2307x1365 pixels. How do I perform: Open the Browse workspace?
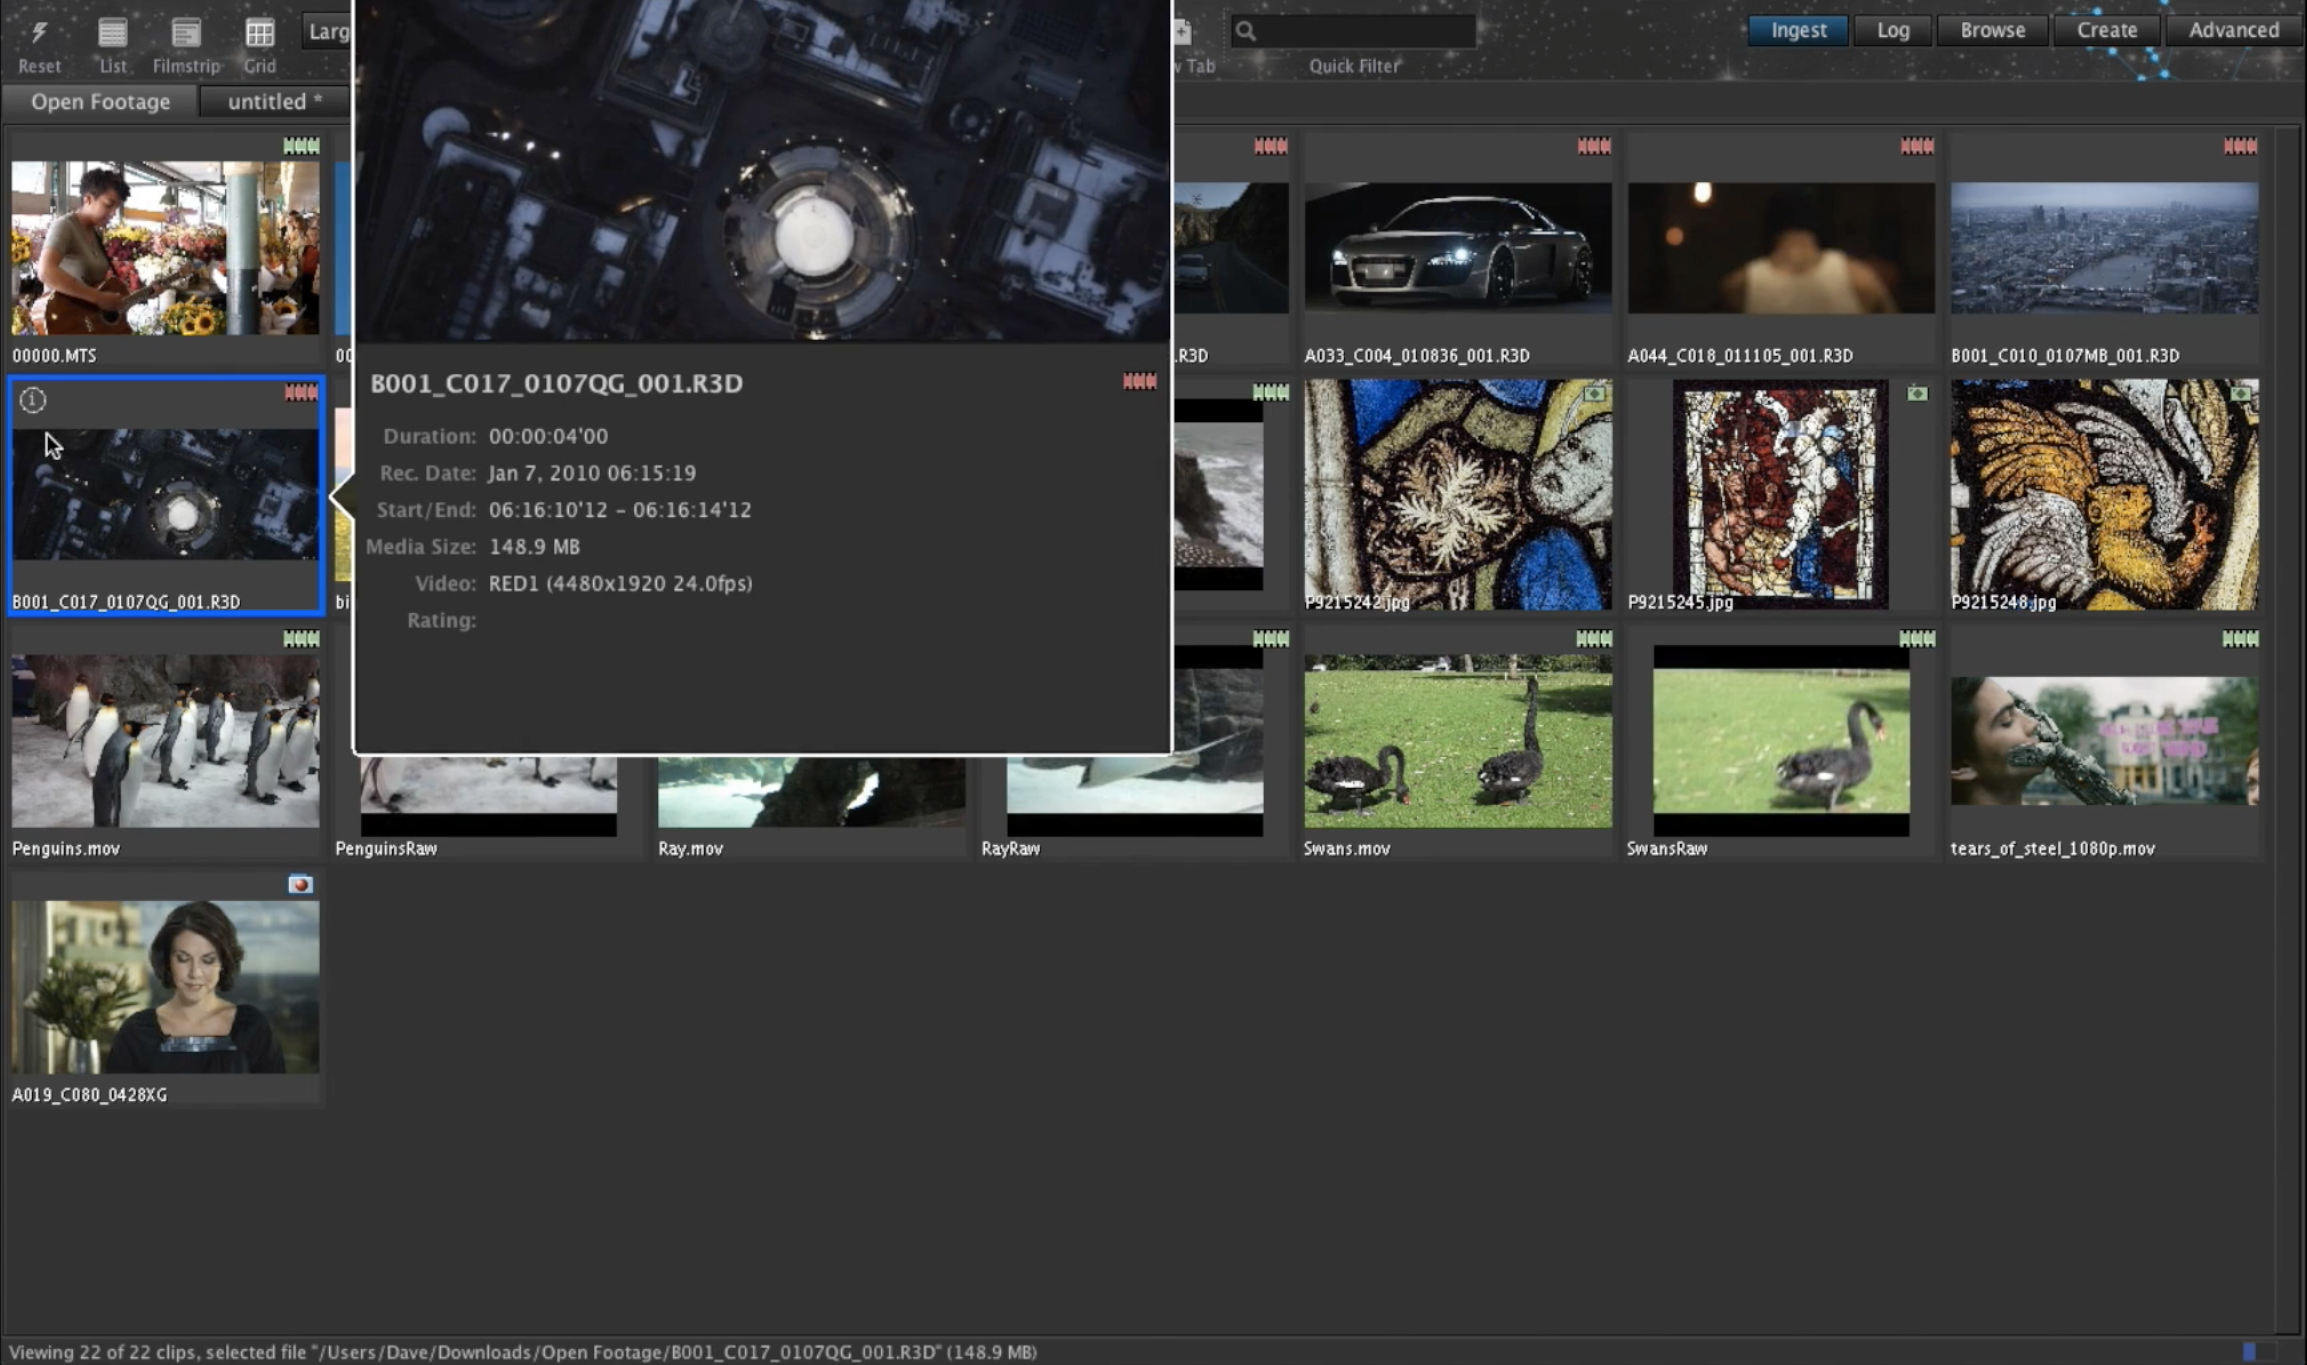(1992, 30)
